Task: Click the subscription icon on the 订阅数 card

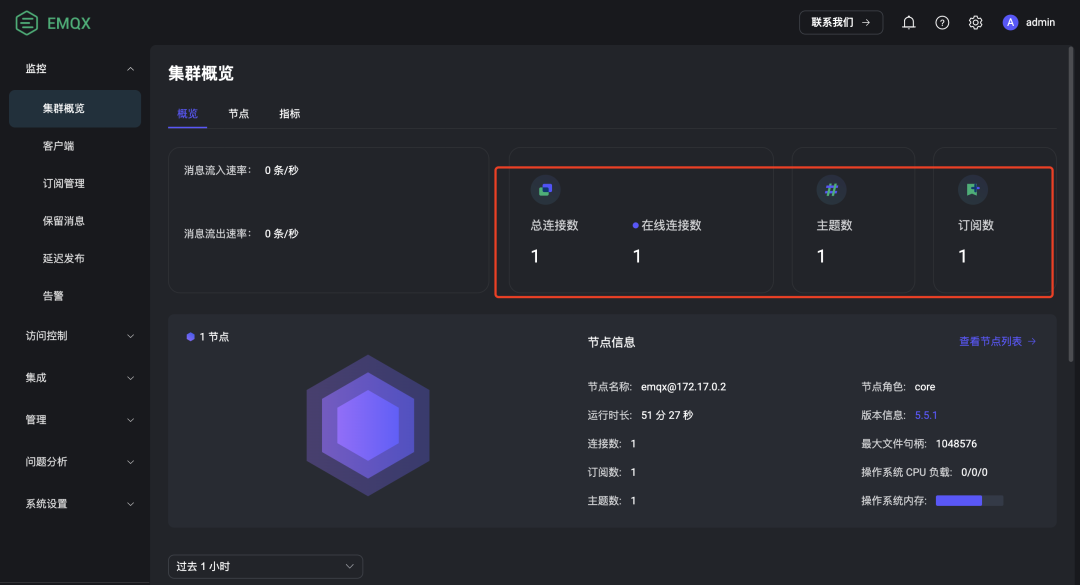Action: click(x=972, y=189)
